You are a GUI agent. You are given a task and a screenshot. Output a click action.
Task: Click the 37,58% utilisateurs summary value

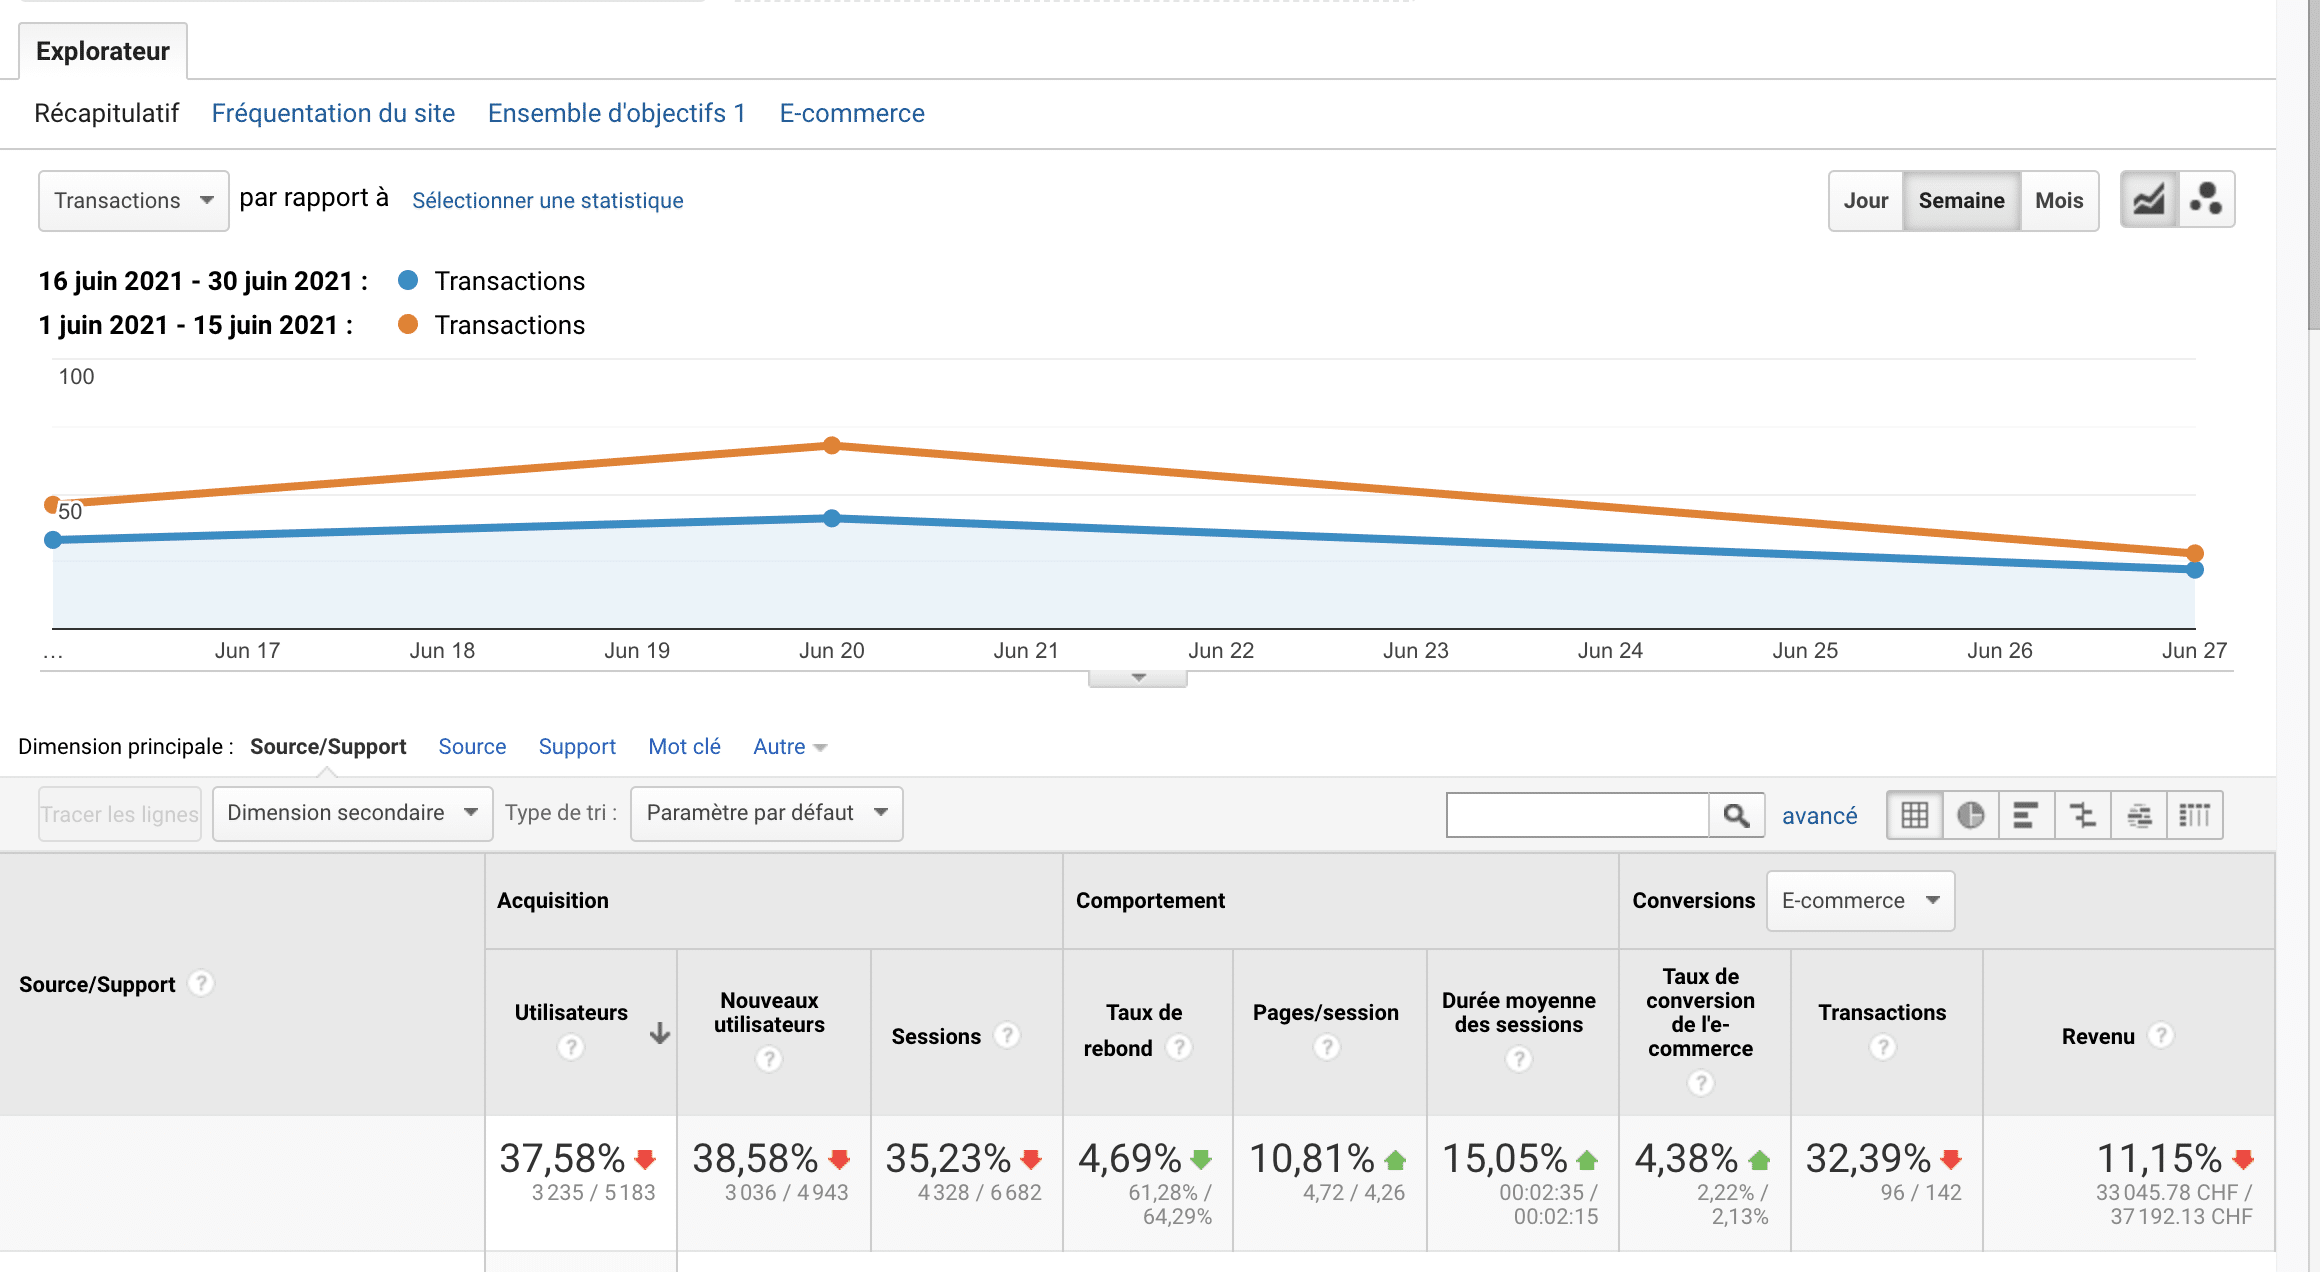[562, 1159]
